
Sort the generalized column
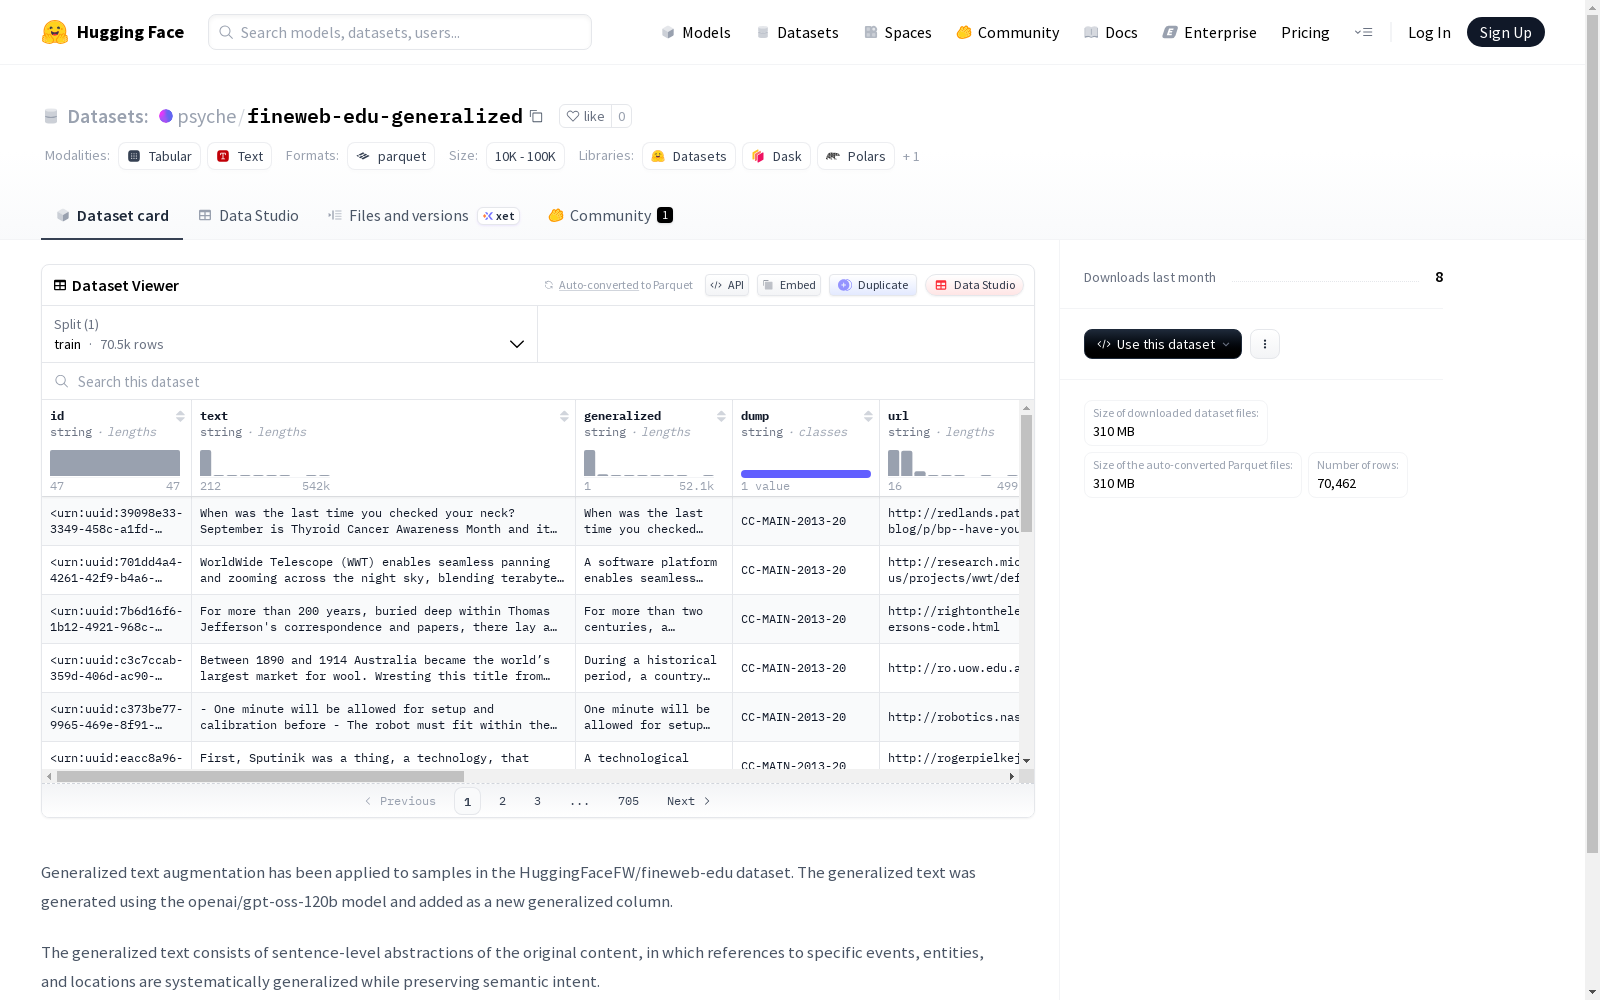[x=721, y=416]
